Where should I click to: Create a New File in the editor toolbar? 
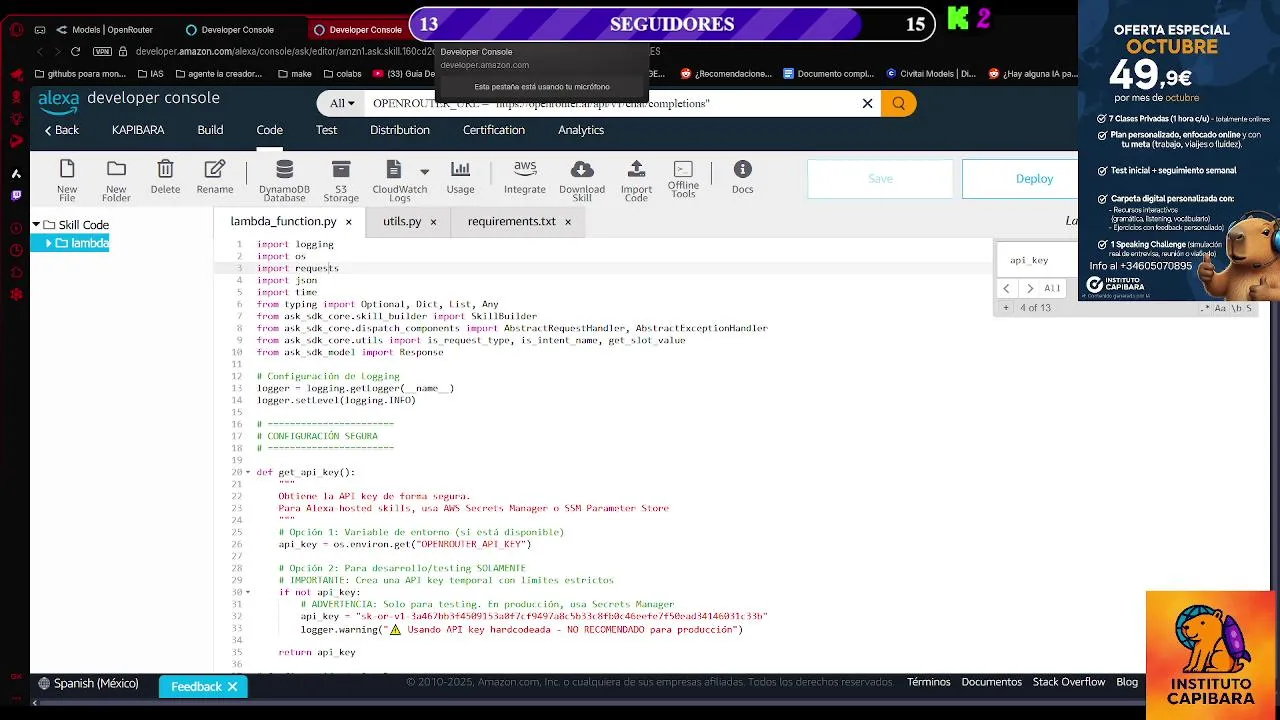67,180
